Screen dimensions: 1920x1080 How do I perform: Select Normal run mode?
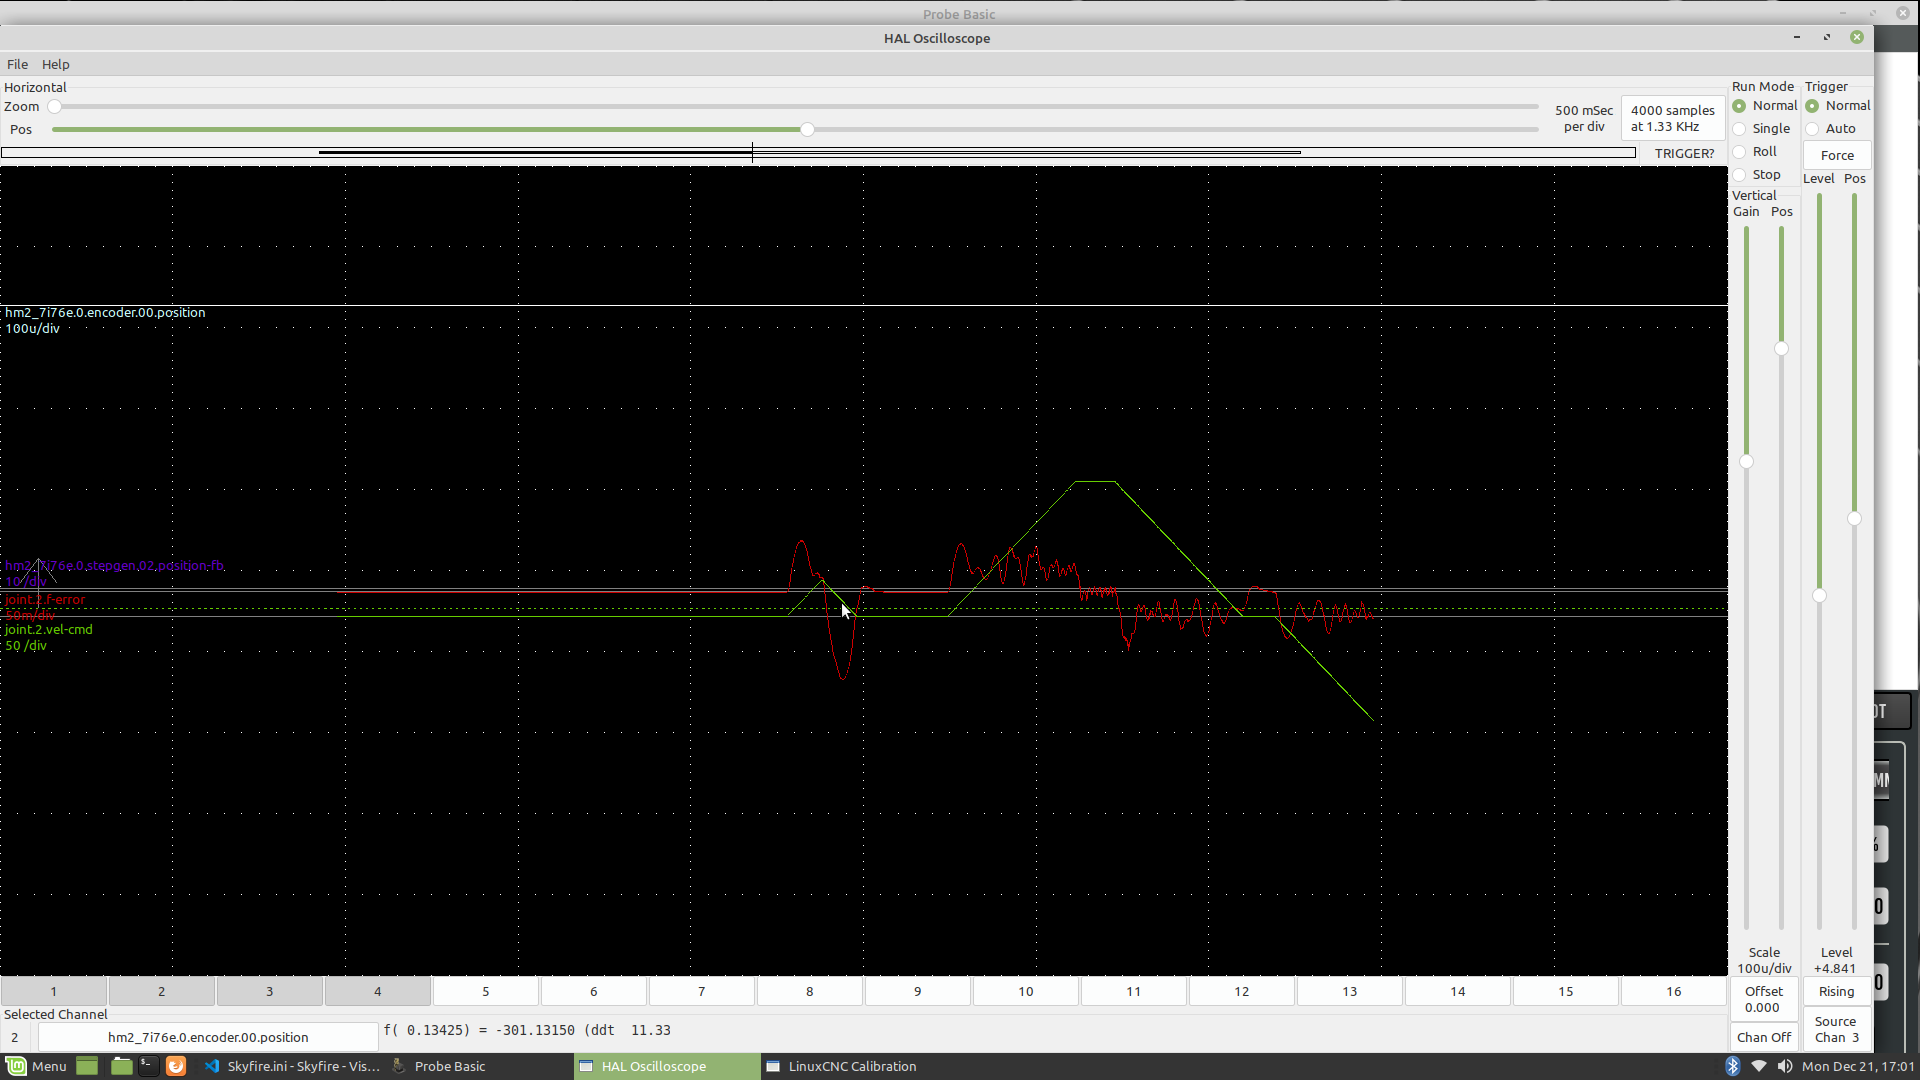(1766, 106)
